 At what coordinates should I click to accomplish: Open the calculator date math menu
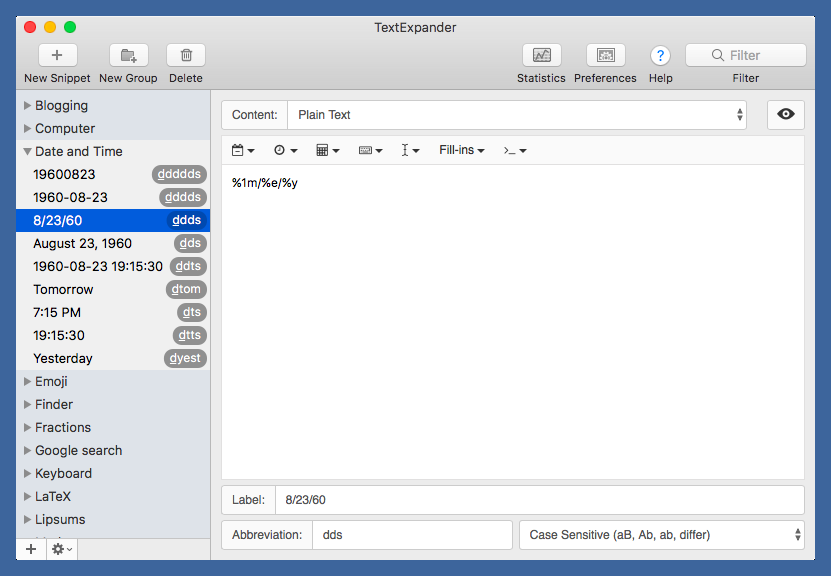click(327, 150)
